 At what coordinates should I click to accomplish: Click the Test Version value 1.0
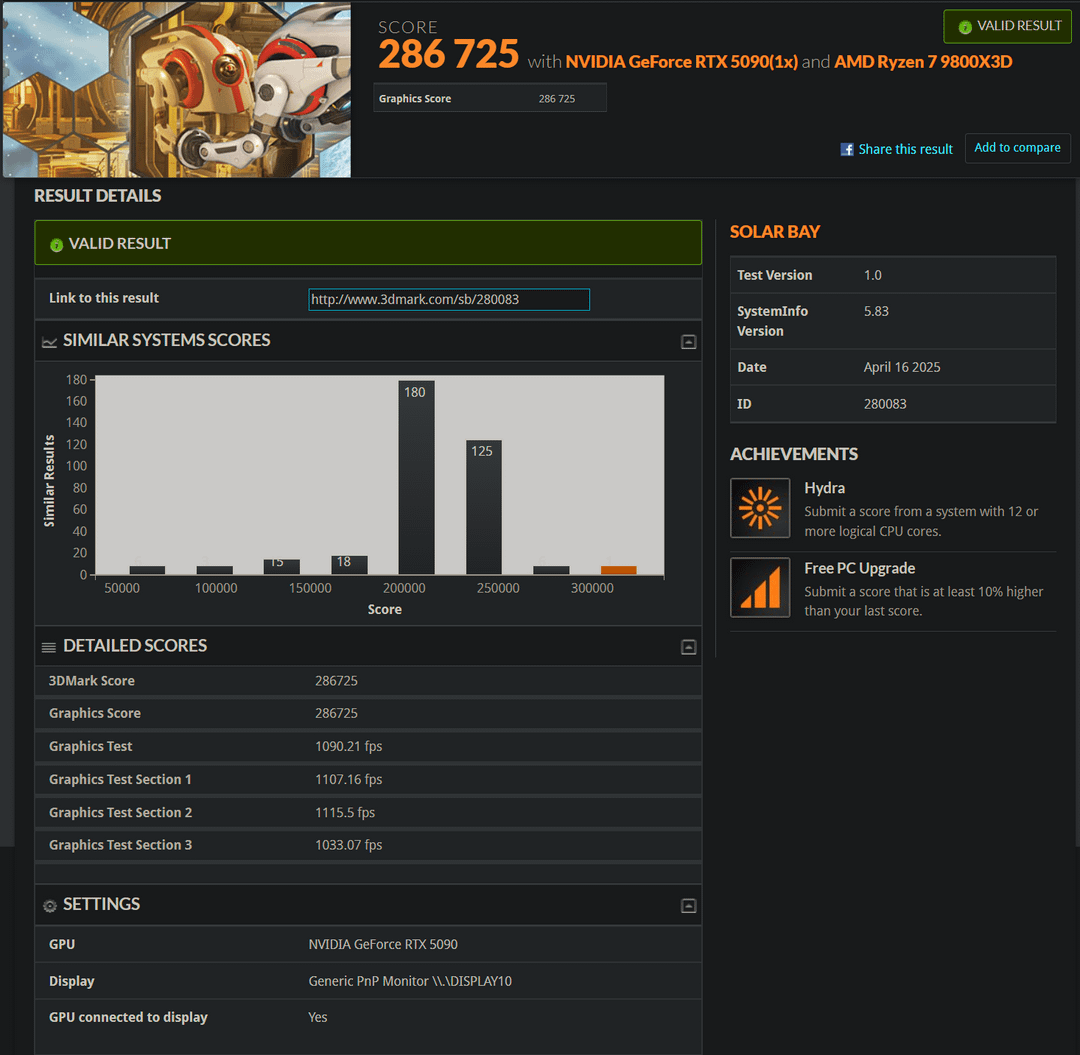[x=872, y=275]
